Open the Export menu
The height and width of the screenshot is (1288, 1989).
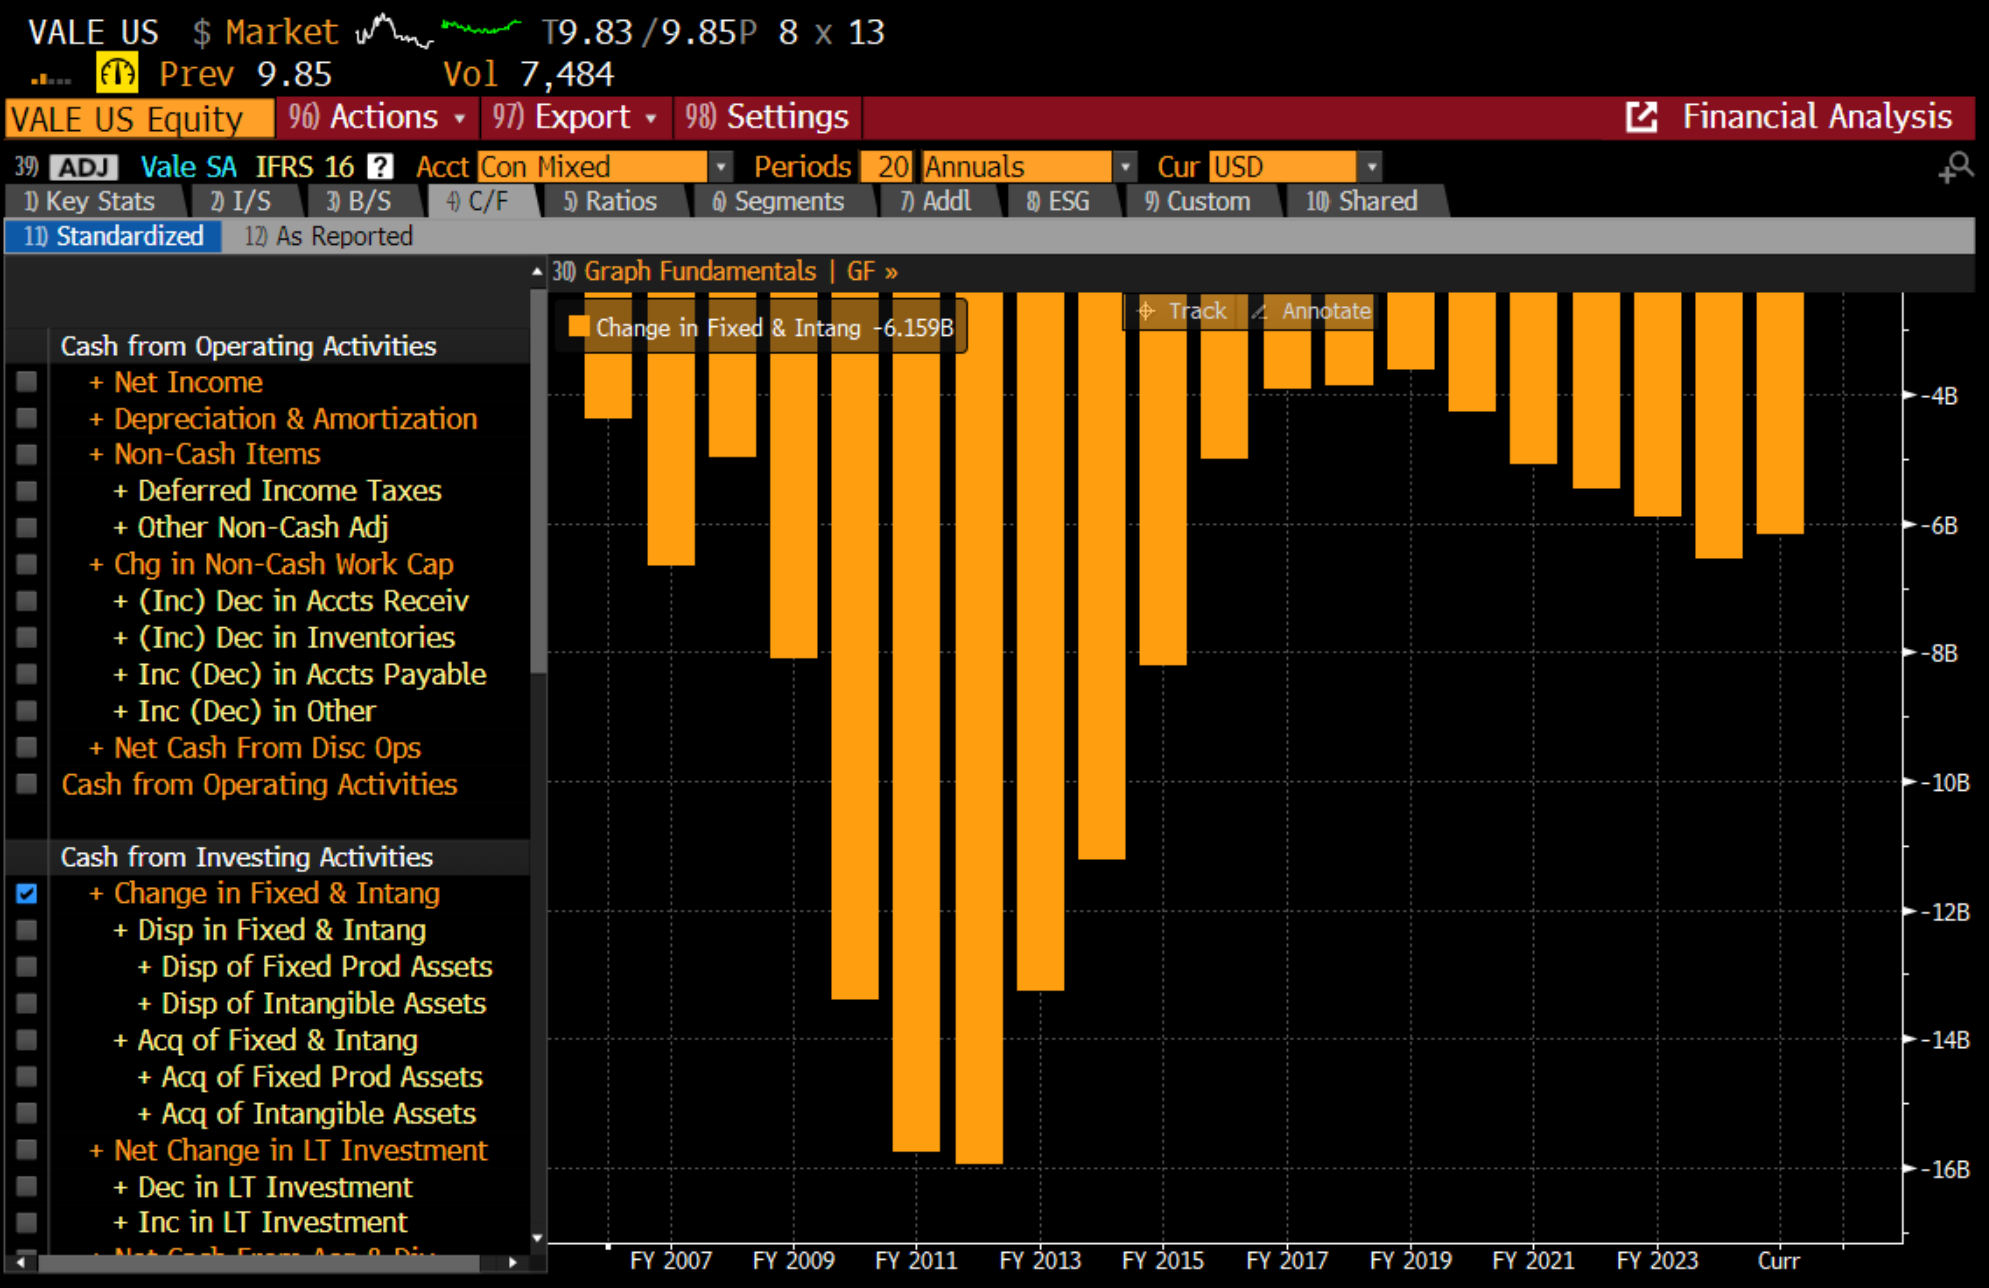point(574,117)
